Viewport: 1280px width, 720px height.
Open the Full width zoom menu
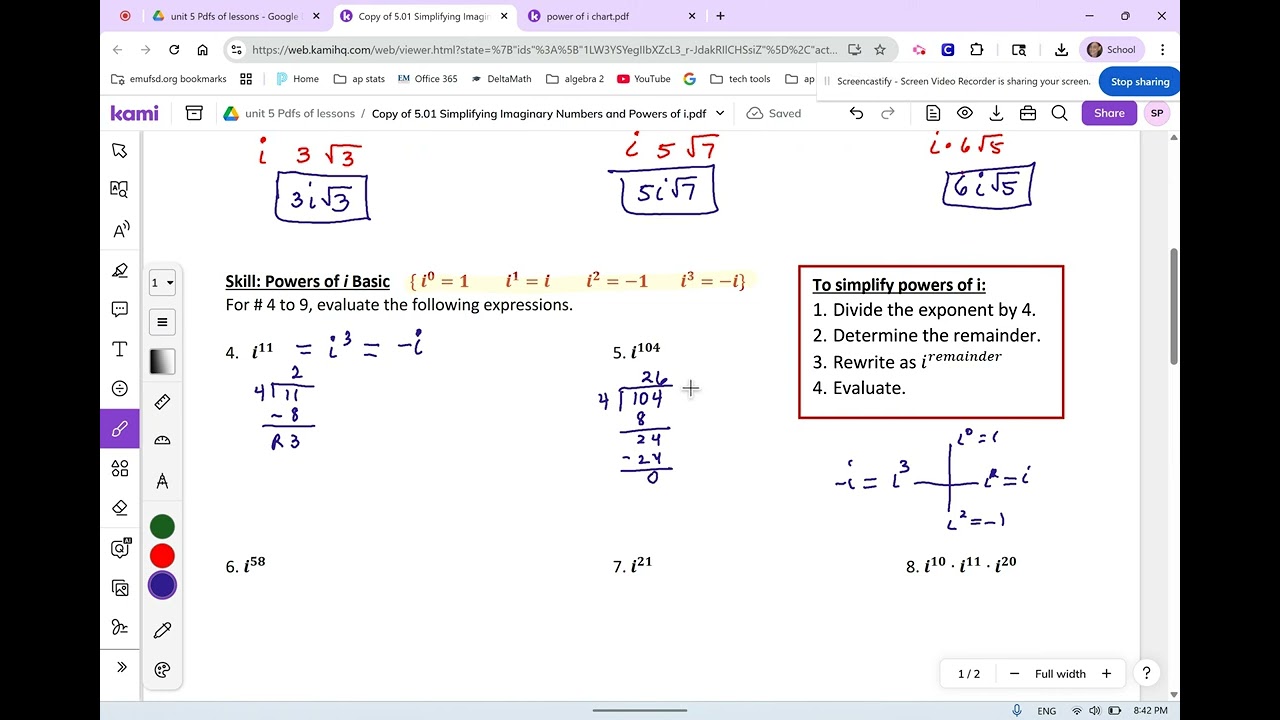coord(1060,674)
